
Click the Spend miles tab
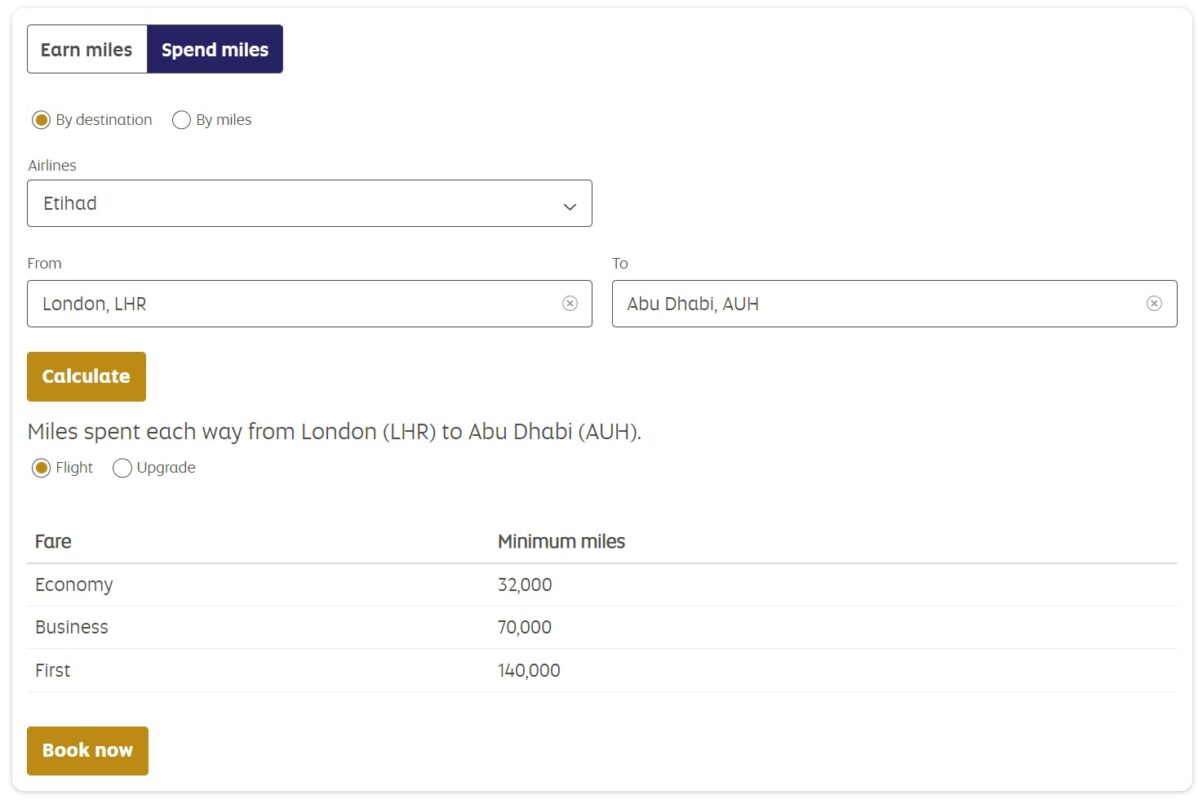click(x=215, y=49)
